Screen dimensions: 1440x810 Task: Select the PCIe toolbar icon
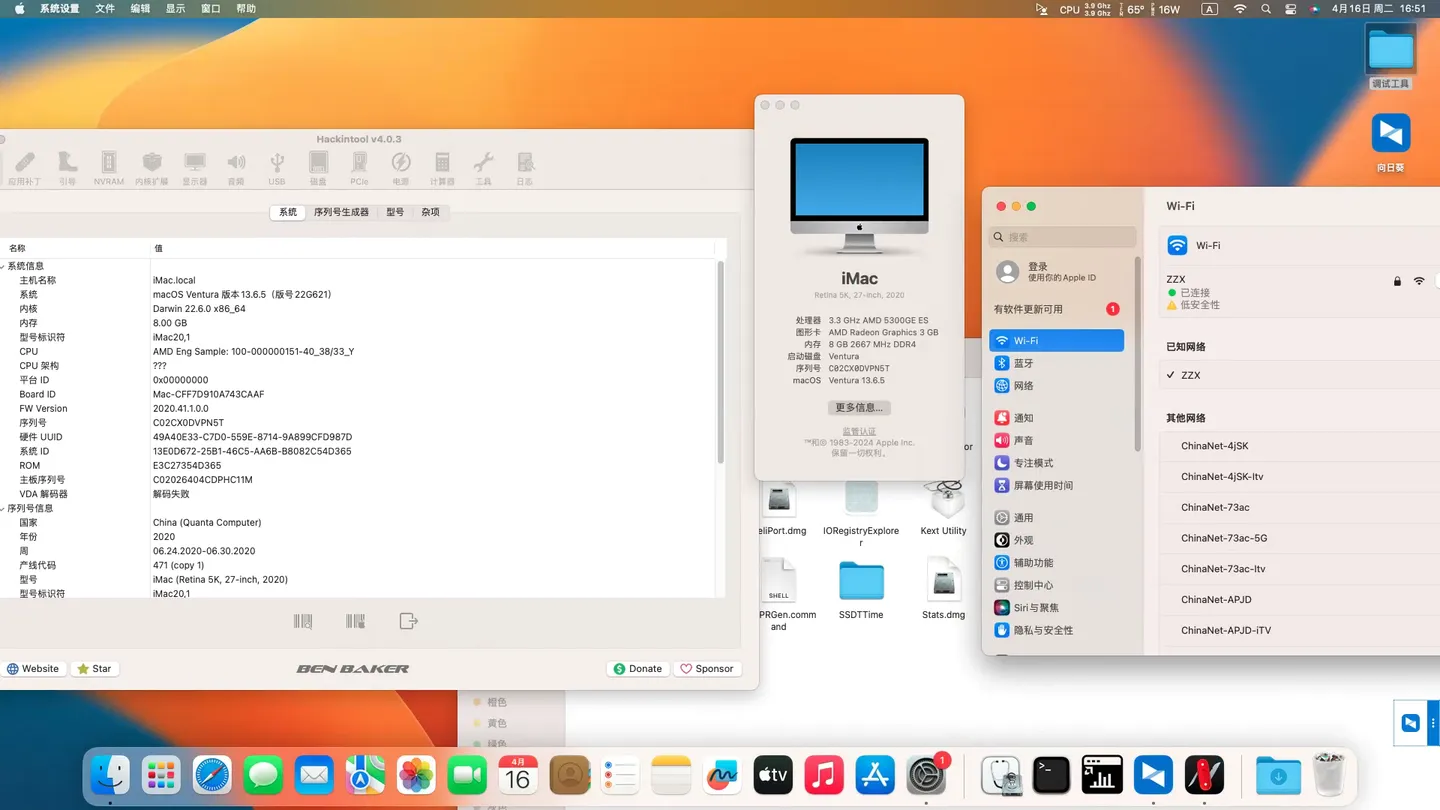tap(359, 167)
